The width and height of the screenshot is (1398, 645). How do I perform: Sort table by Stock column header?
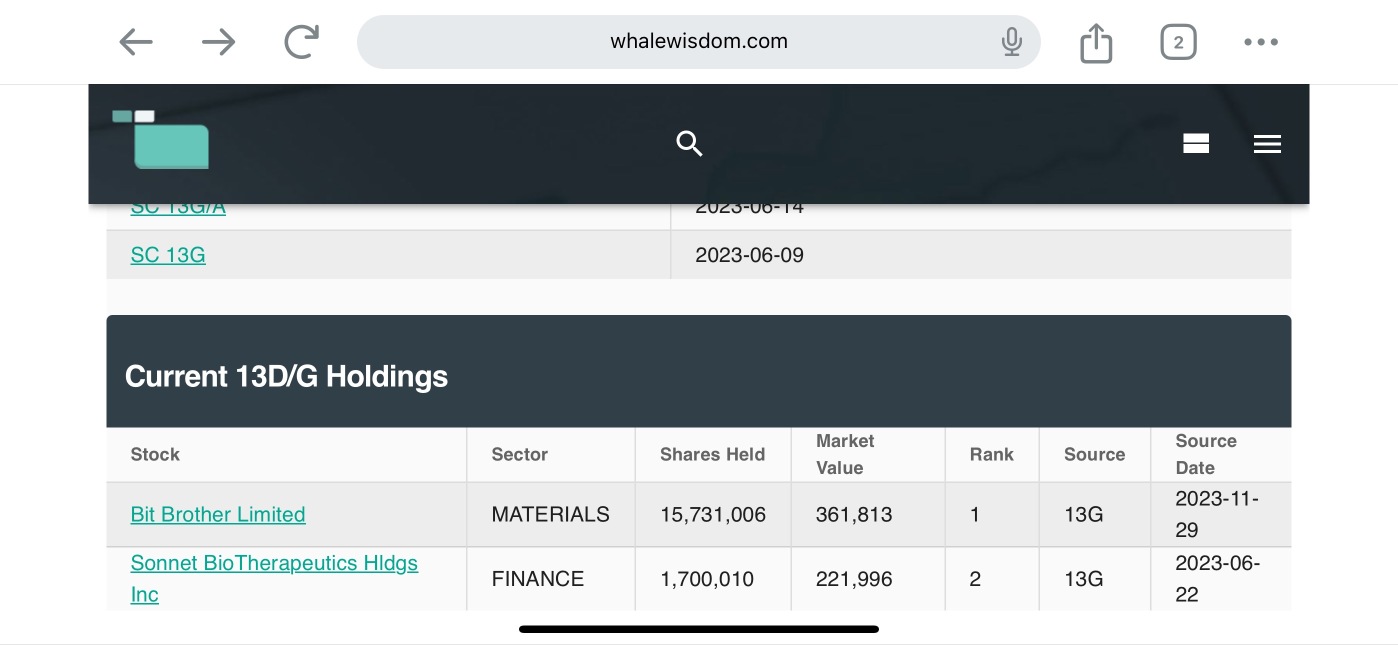coord(155,454)
